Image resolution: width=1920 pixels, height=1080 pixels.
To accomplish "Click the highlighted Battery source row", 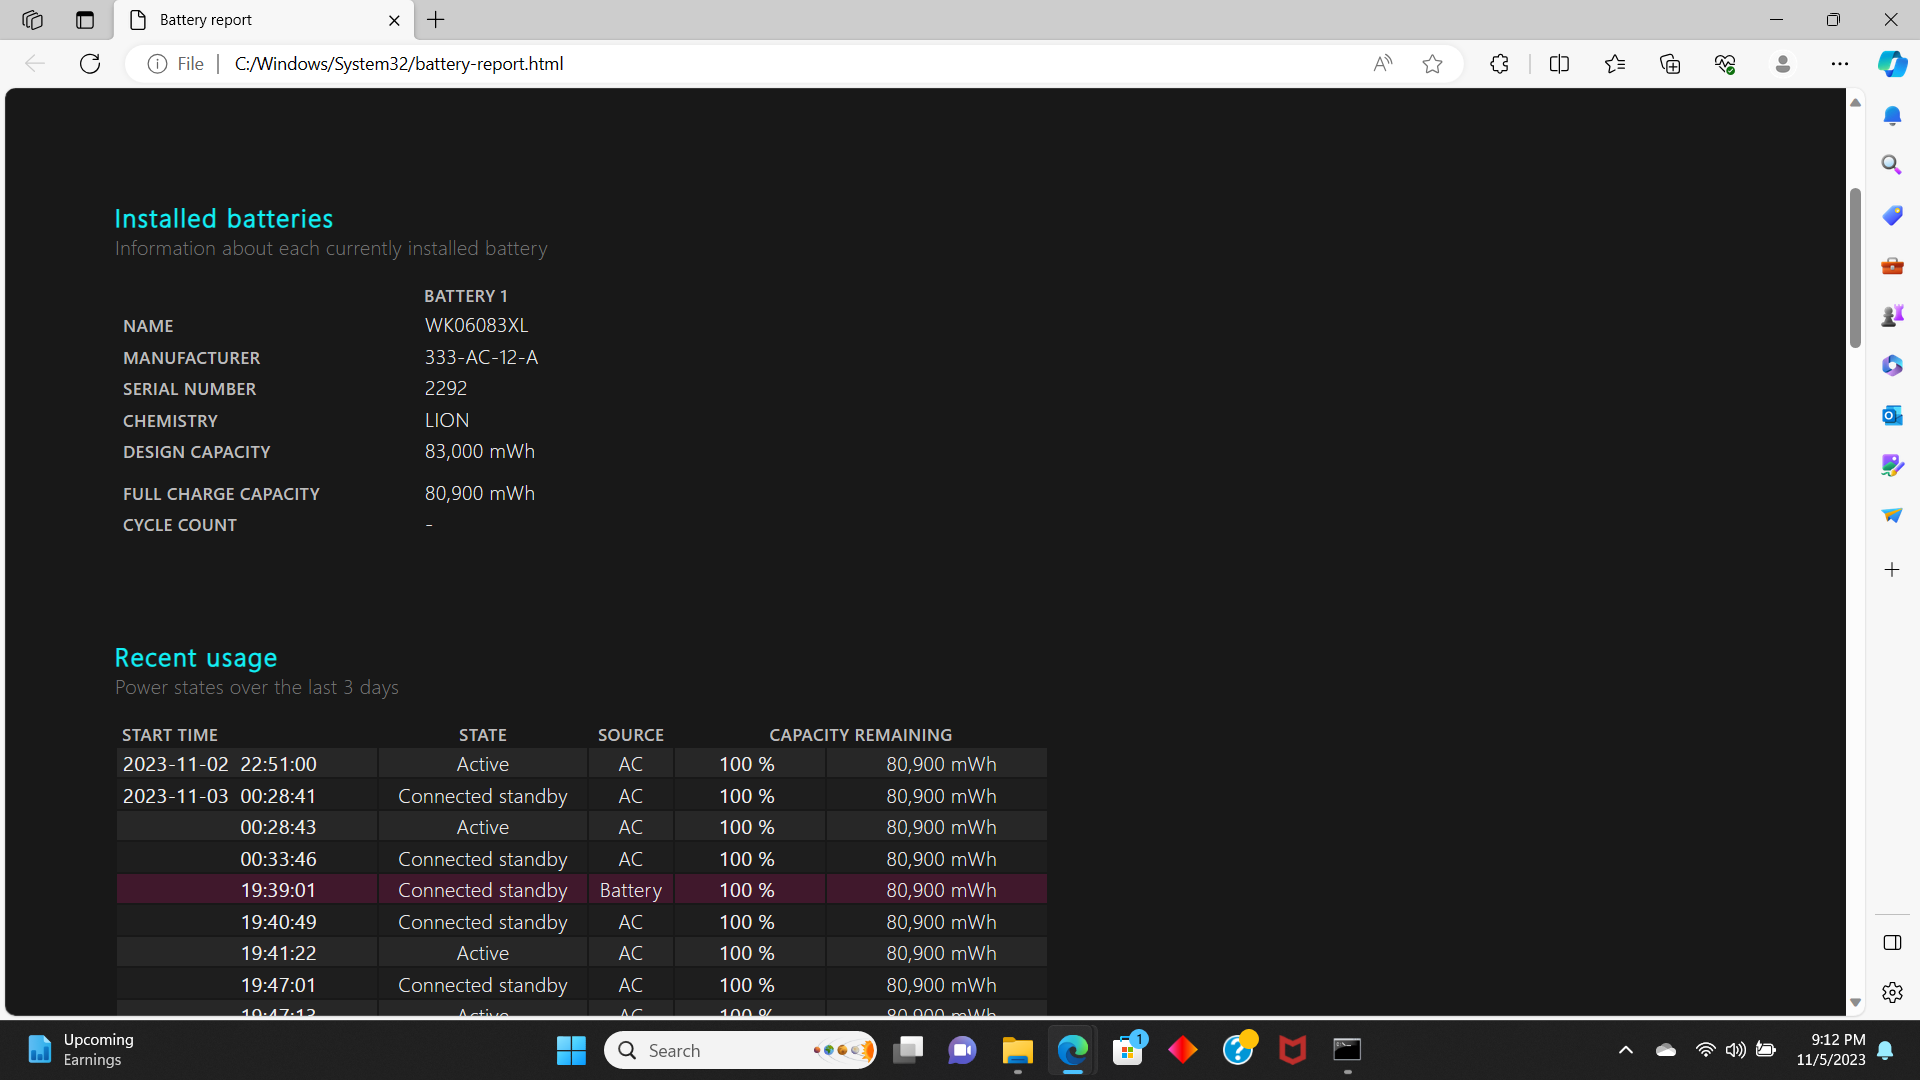I will tap(582, 890).
